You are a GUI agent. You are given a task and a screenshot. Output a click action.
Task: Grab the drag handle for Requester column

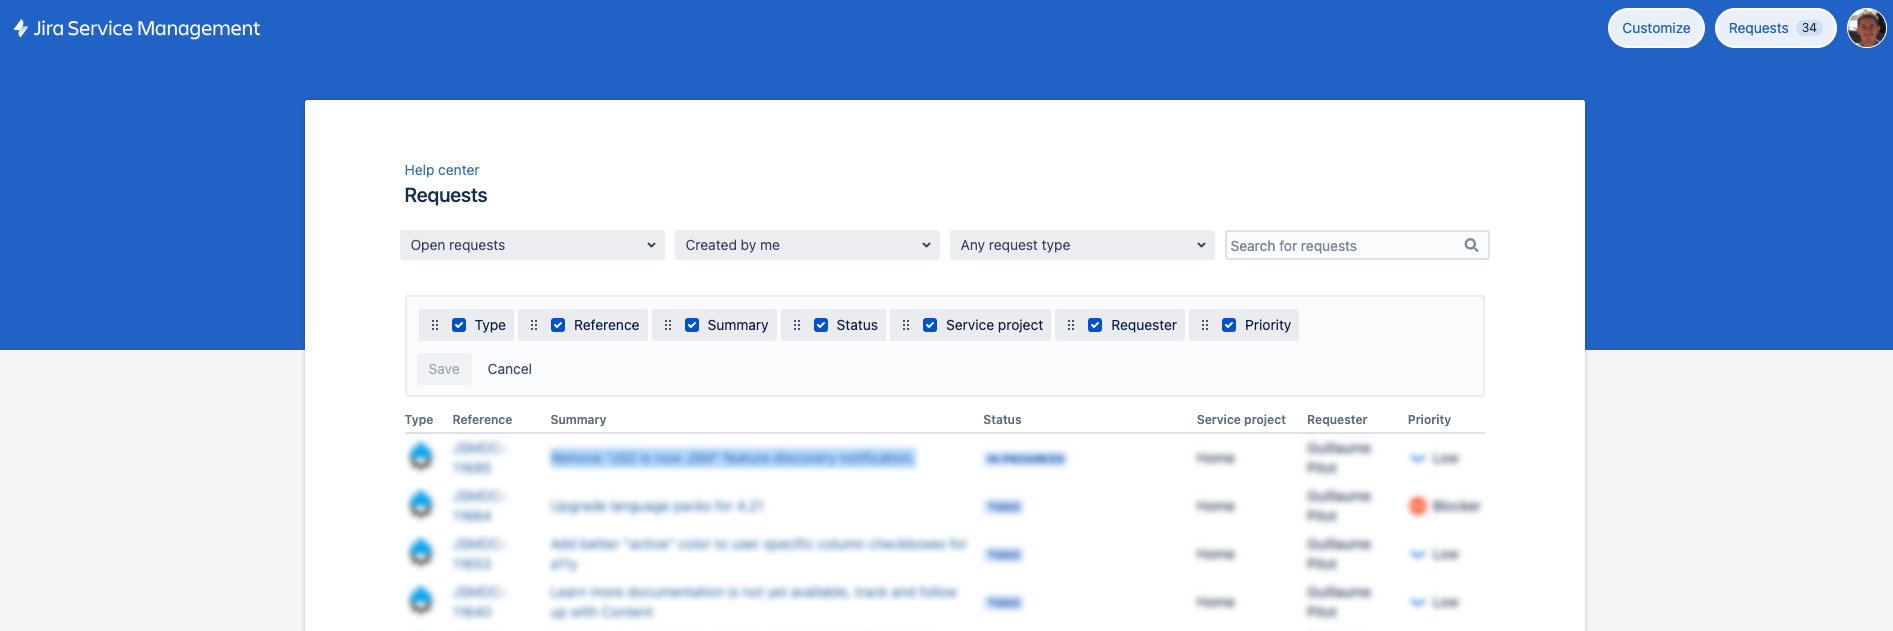(1071, 325)
